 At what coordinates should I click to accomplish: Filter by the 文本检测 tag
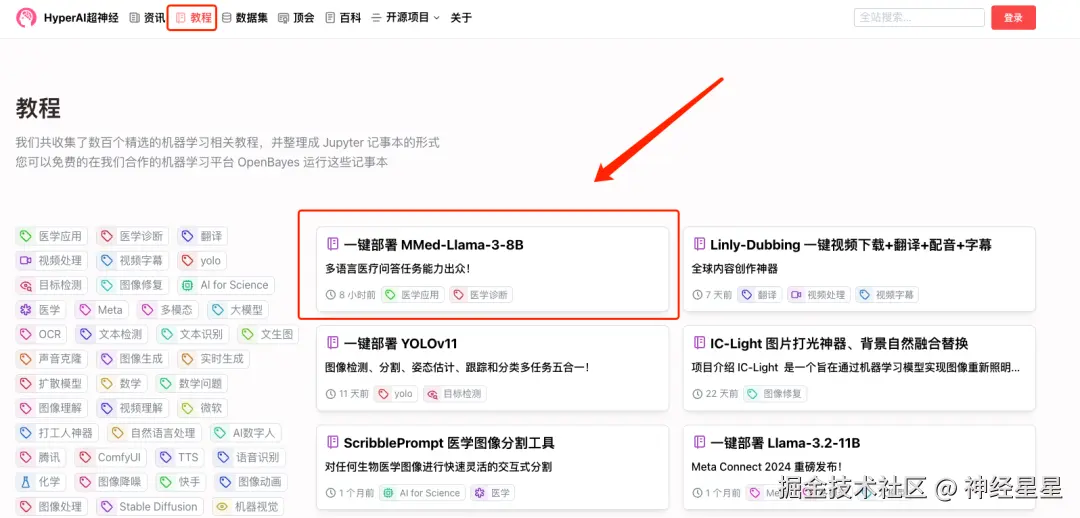click(x=112, y=335)
